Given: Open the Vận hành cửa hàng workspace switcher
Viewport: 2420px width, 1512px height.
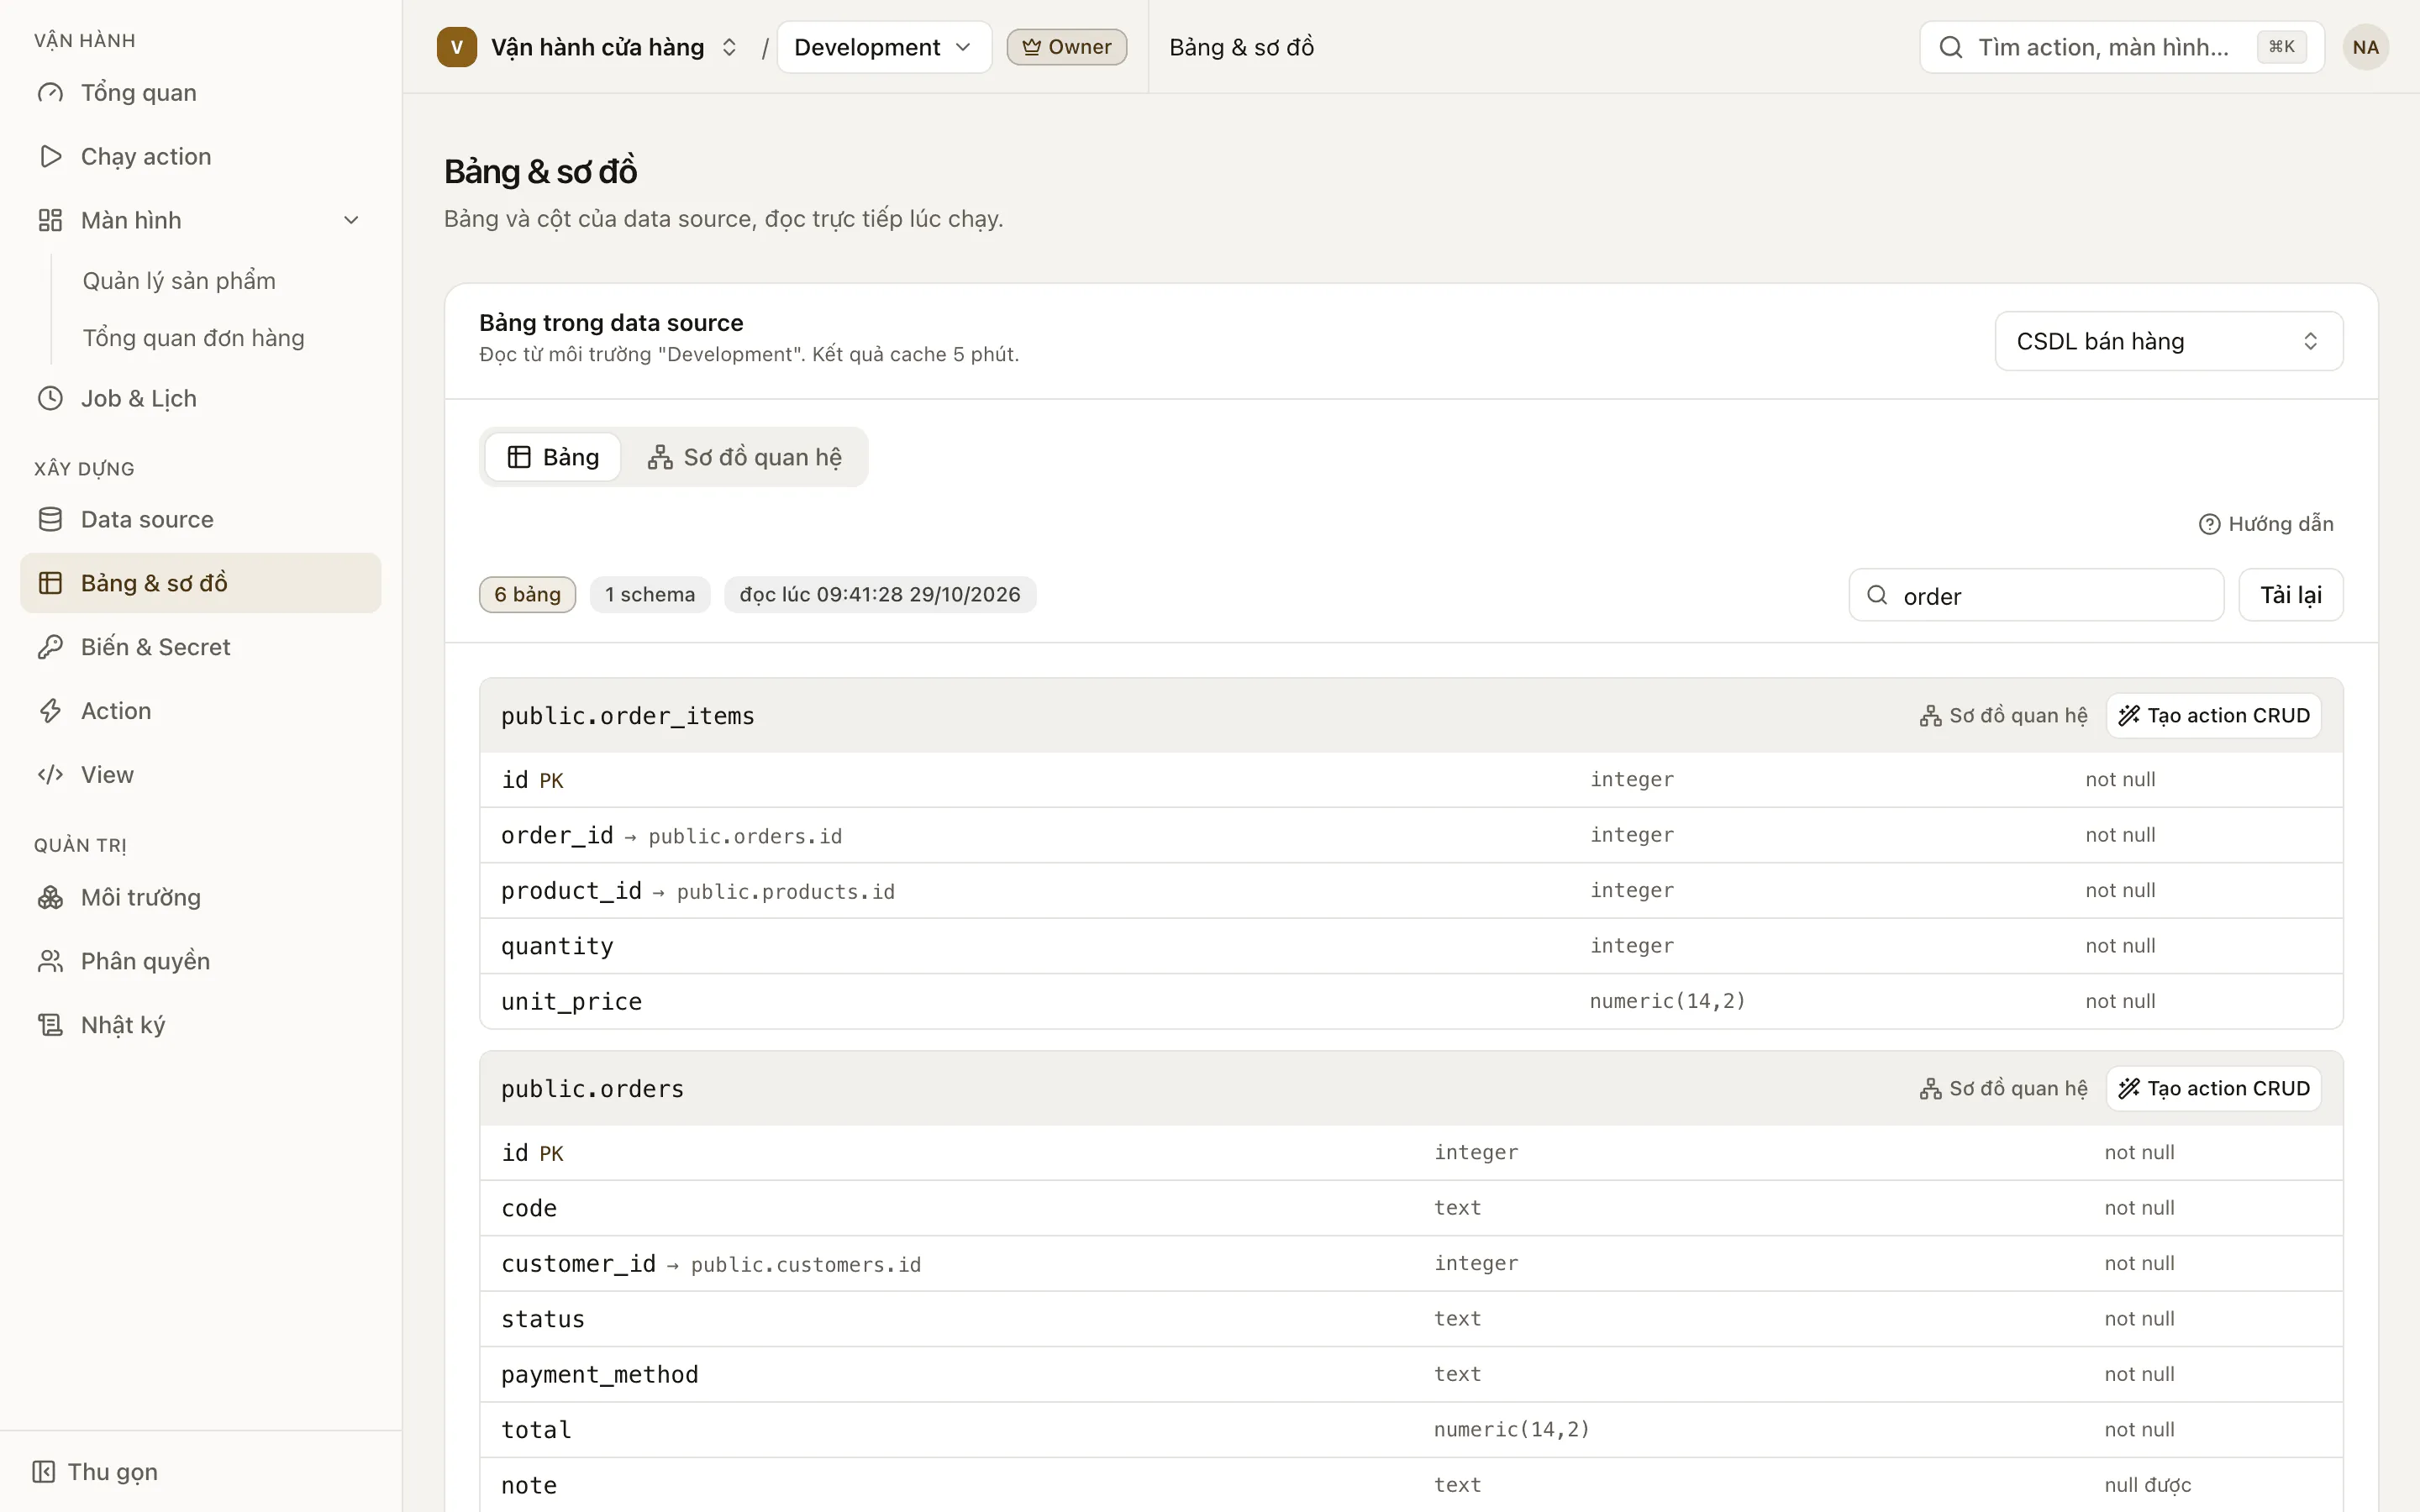Looking at the screenshot, I should [x=589, y=47].
